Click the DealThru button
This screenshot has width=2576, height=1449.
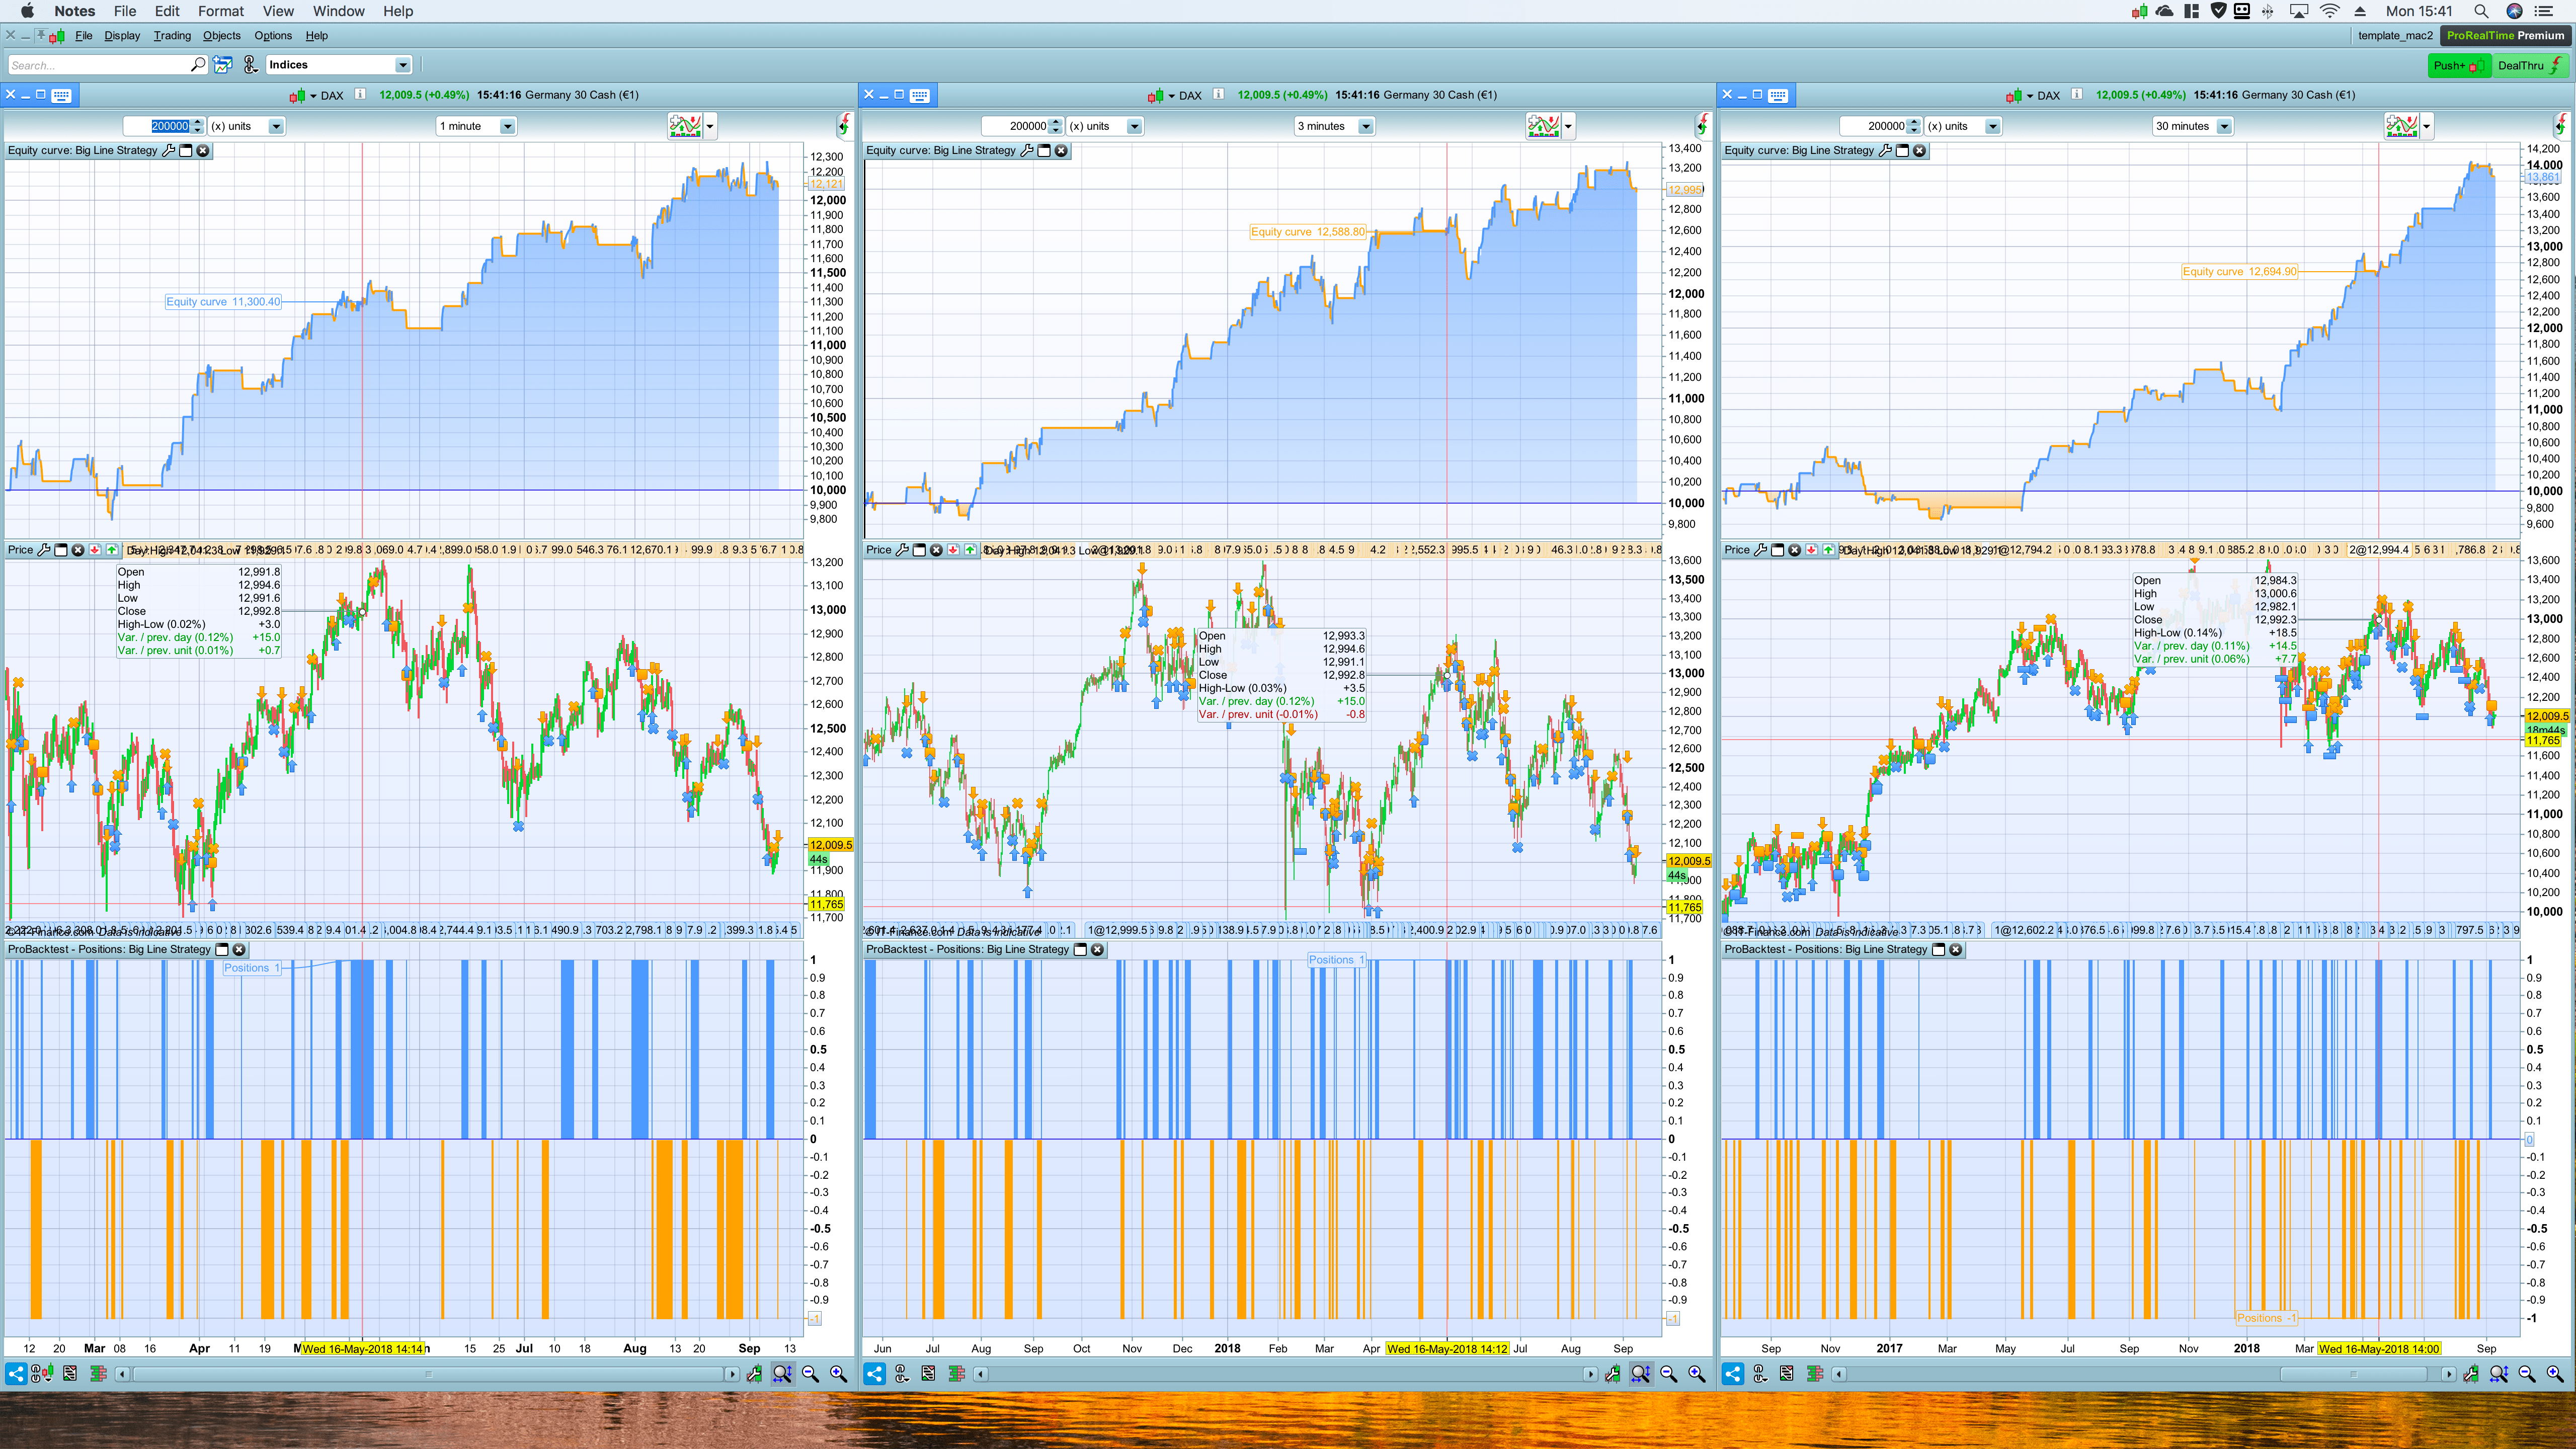pyautogui.click(x=2530, y=65)
